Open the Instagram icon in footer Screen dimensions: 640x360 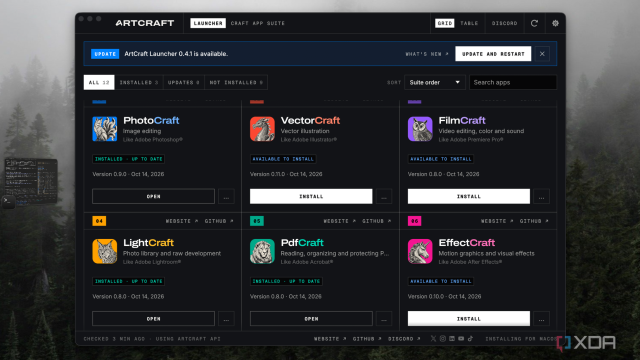point(442,338)
